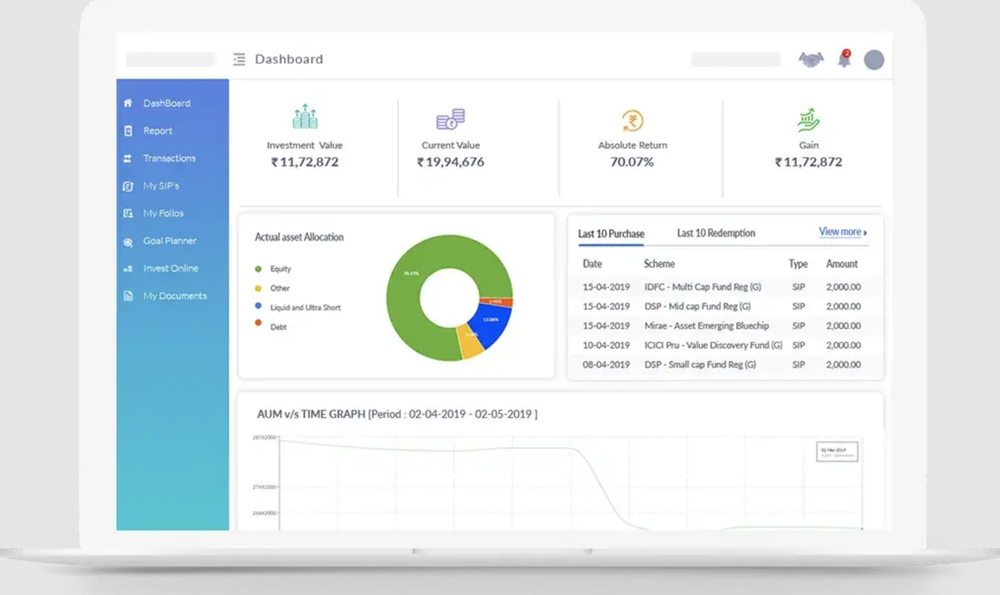Image resolution: width=1000 pixels, height=595 pixels.
Task: Select the Last 10 Purchase tab
Action: click(x=611, y=233)
